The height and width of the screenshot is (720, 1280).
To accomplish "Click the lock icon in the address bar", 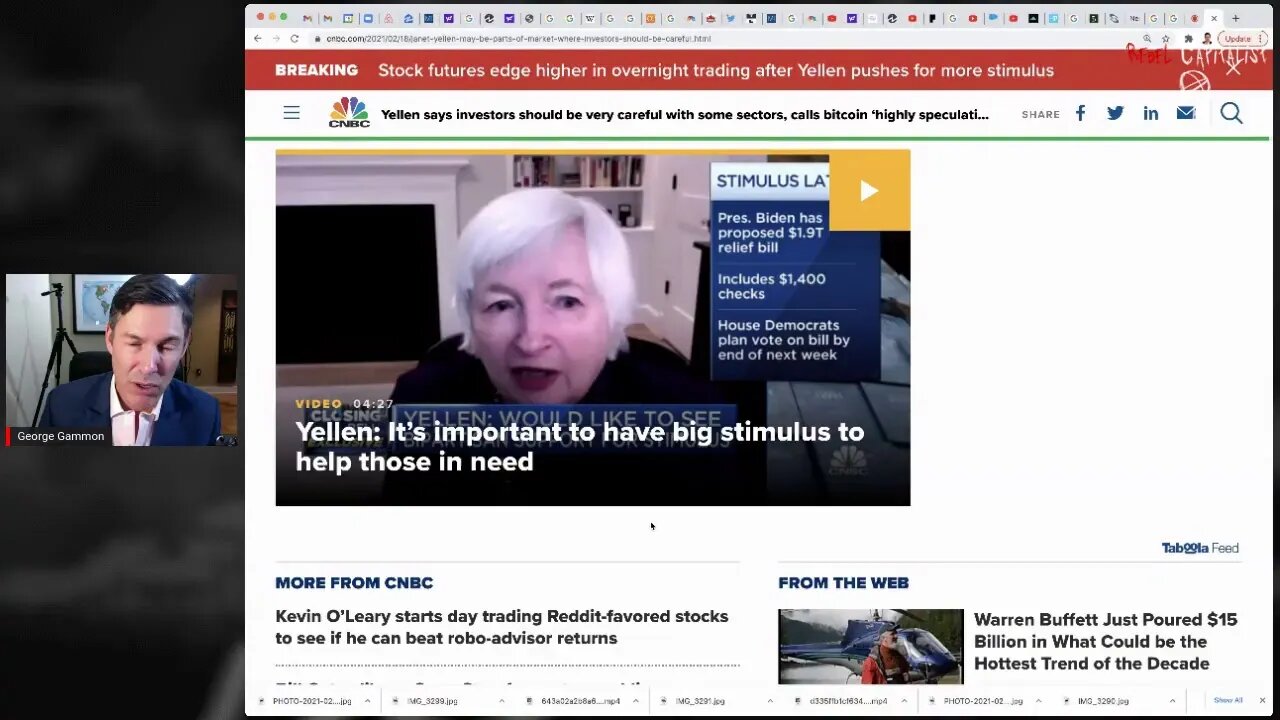I will [317, 38].
